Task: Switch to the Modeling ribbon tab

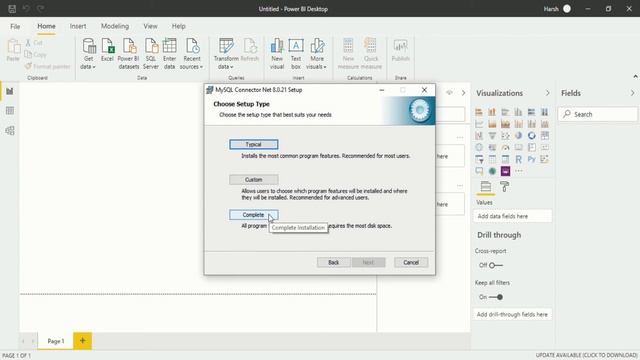Action: click(x=115, y=26)
